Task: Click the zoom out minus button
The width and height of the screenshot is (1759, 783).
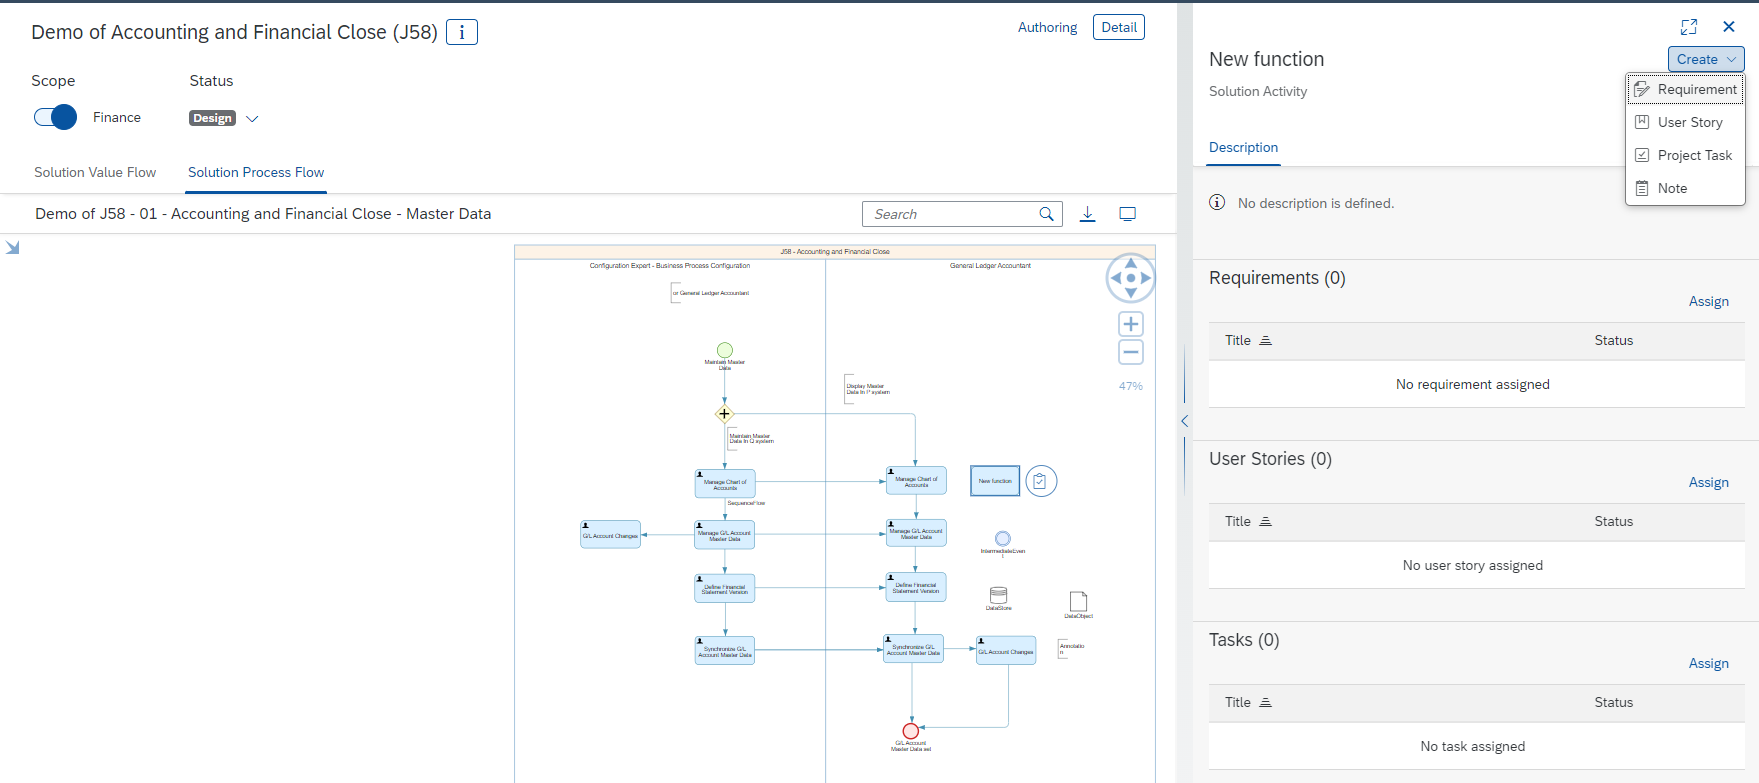Action: pyautogui.click(x=1131, y=352)
